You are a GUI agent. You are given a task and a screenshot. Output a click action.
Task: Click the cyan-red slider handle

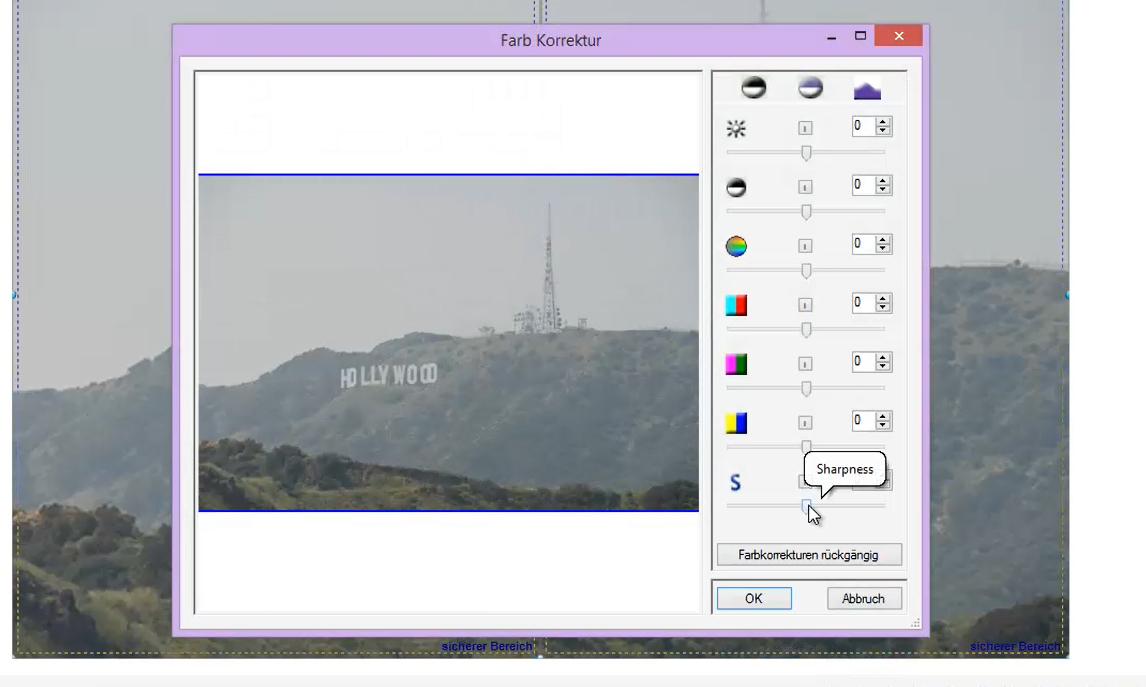click(806, 330)
